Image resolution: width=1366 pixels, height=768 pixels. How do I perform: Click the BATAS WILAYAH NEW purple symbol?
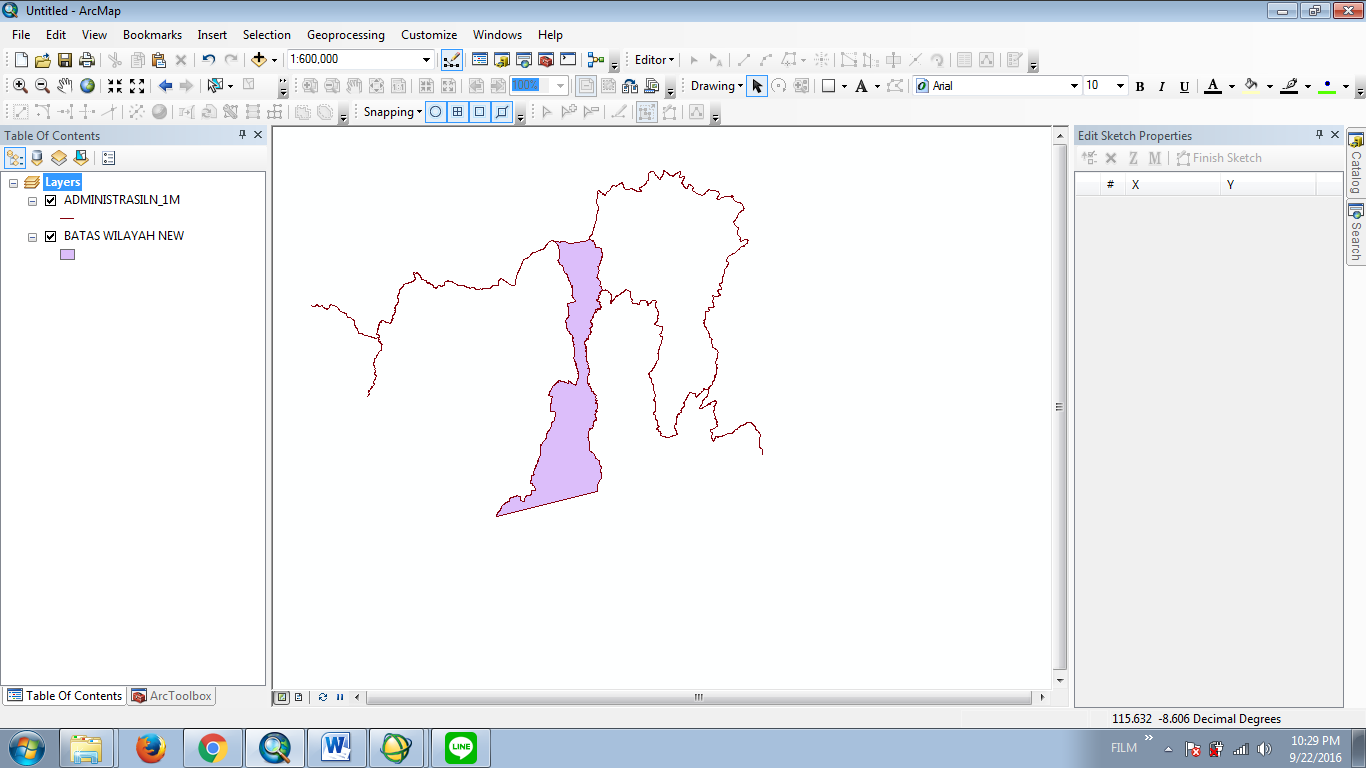point(68,255)
